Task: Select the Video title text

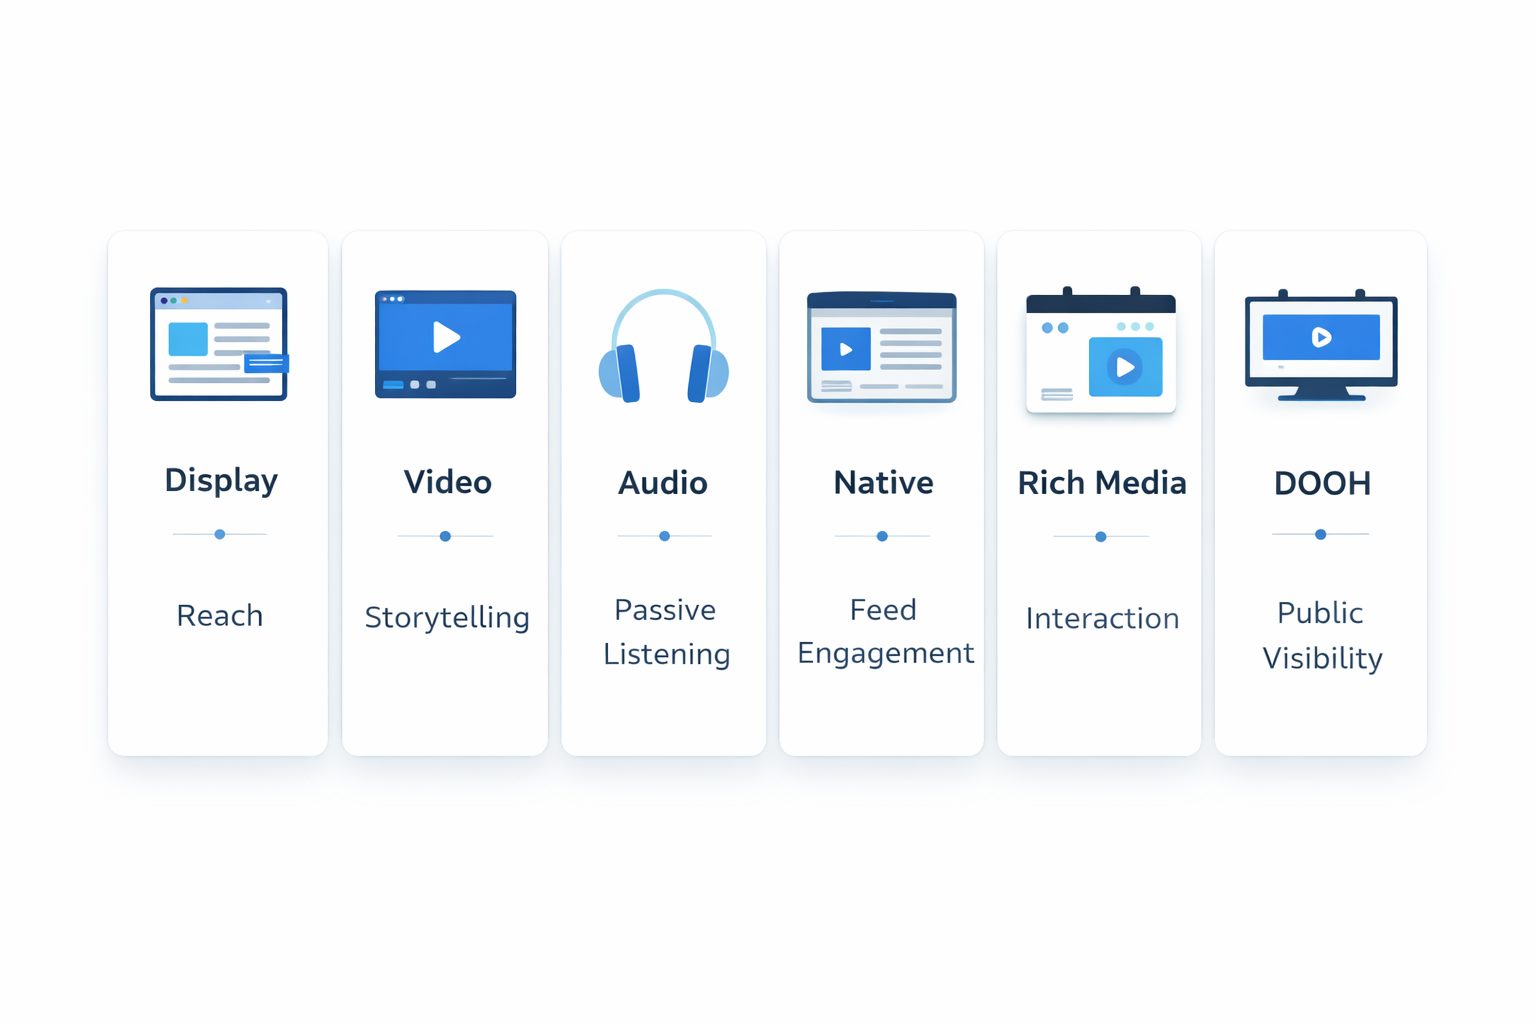Action: pos(447,482)
